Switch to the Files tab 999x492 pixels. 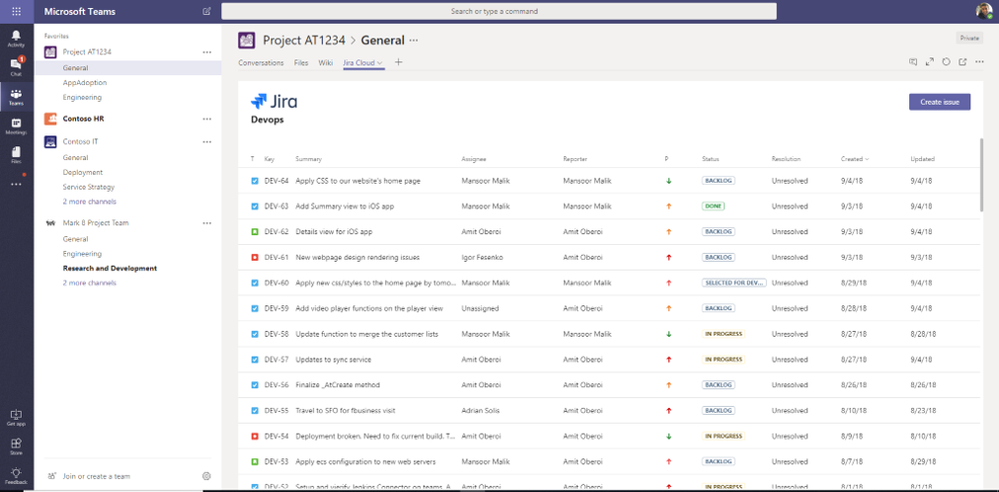pos(301,62)
